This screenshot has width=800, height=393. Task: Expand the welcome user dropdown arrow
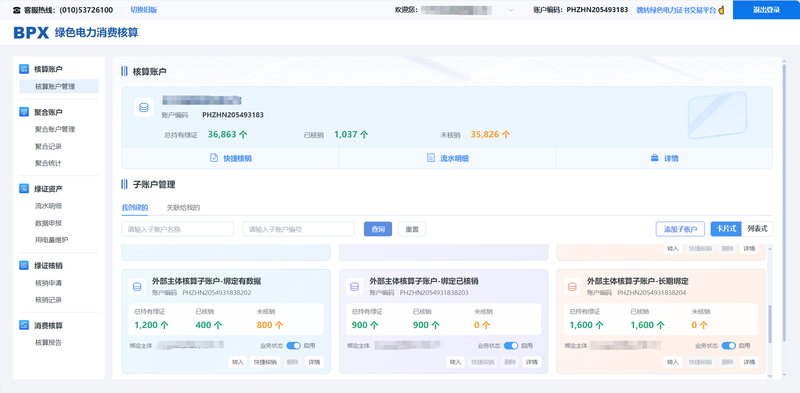512,10
